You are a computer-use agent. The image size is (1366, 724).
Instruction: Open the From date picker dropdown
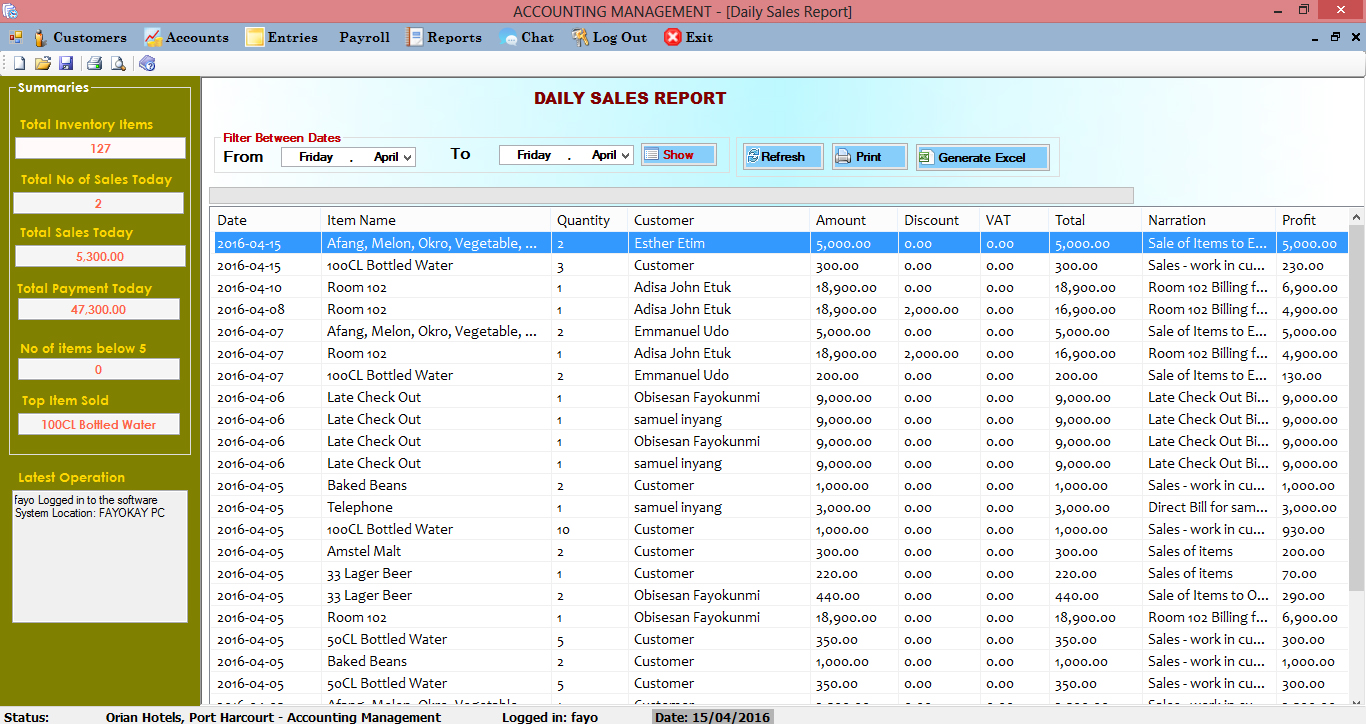(x=408, y=157)
